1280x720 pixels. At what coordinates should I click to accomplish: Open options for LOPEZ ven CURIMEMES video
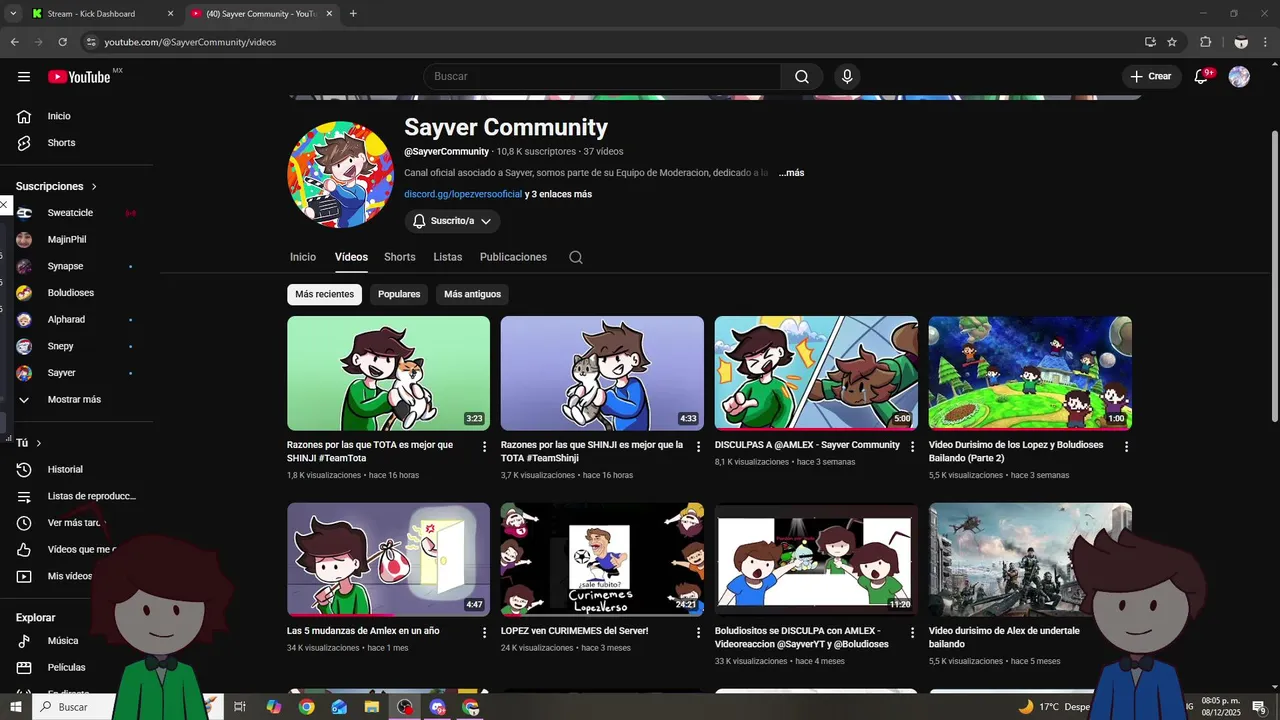click(x=699, y=633)
